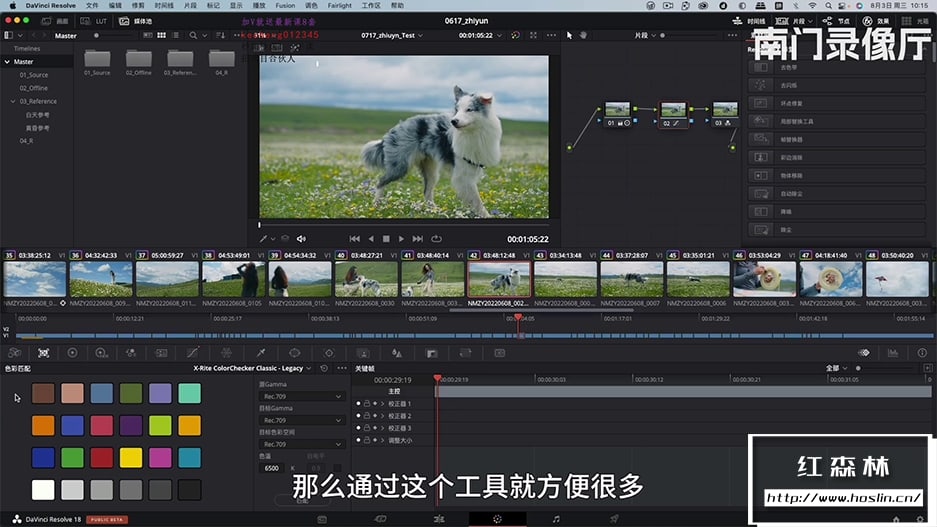Select clip thumbnail number 40
This screenshot has height=527, width=937.
point(367,278)
